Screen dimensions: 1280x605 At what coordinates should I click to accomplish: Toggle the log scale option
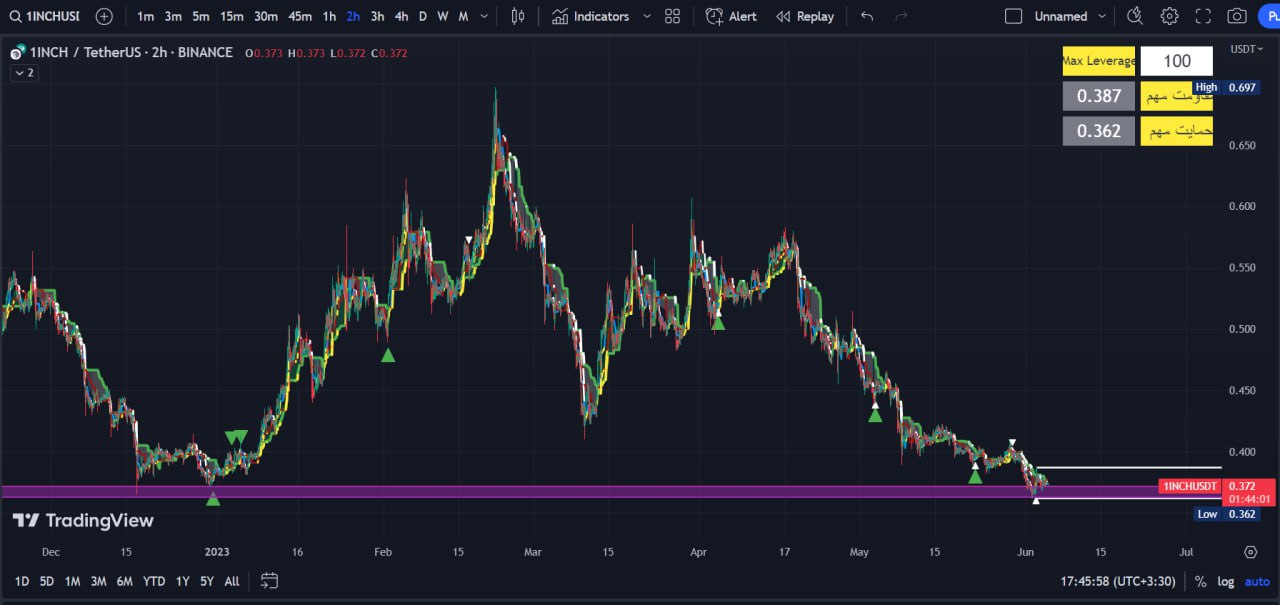point(1226,581)
